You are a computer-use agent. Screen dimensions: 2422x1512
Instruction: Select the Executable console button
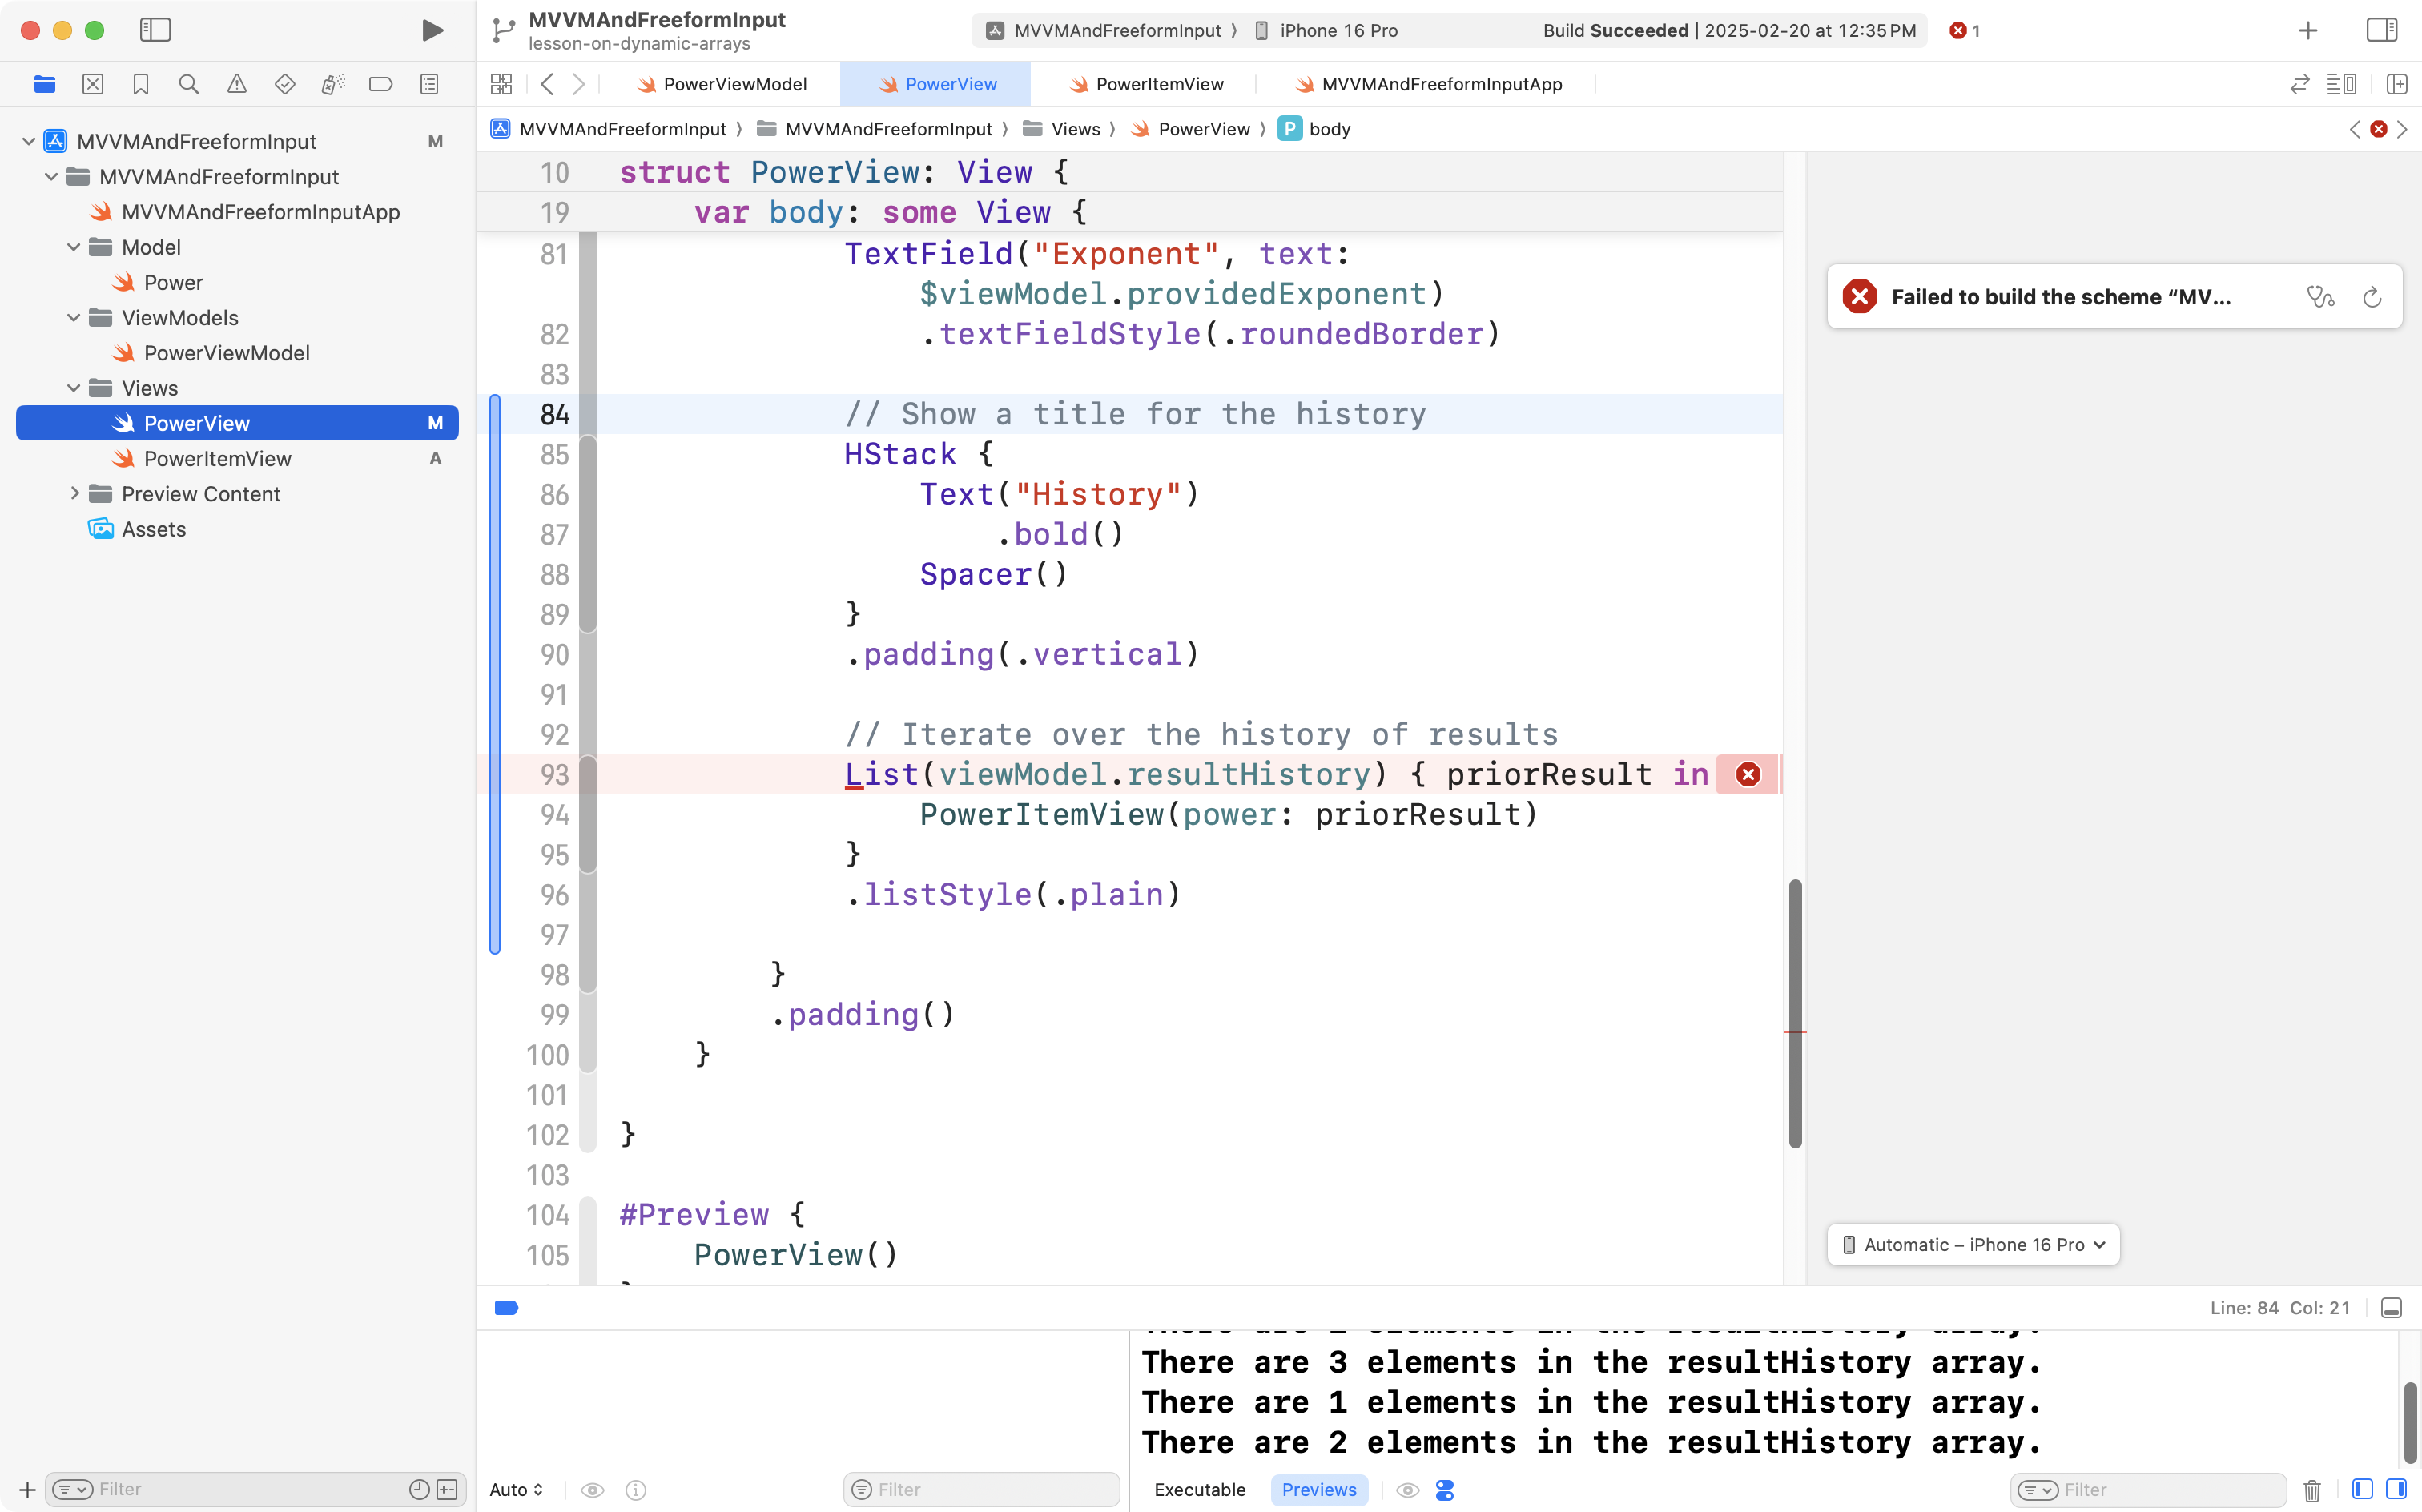(x=1199, y=1490)
